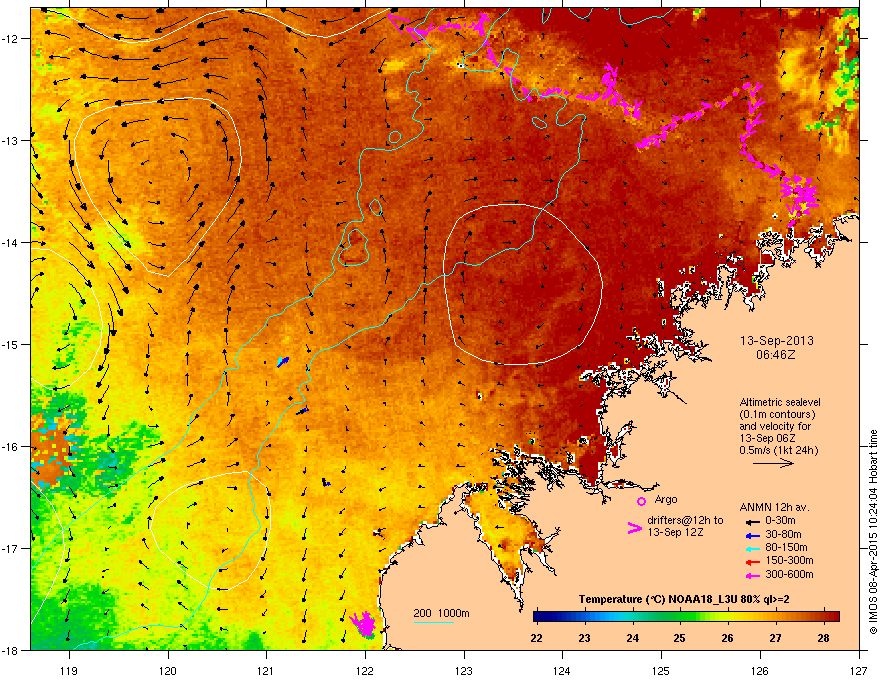Screen dimensions: 880x680
Task: Click the colour bar tick label '26'
Action: (x=727, y=638)
